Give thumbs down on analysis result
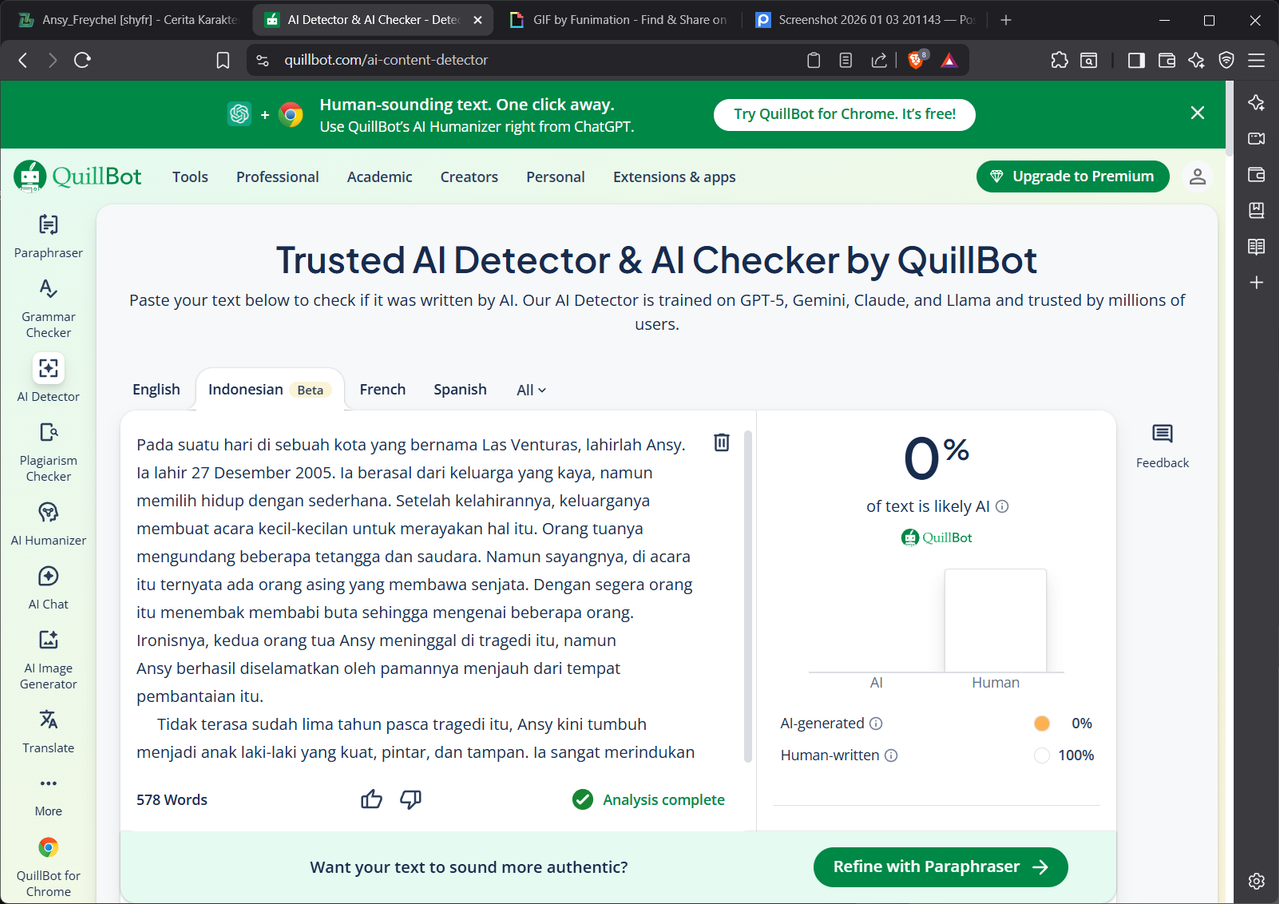This screenshot has height=904, width=1279. coord(410,799)
